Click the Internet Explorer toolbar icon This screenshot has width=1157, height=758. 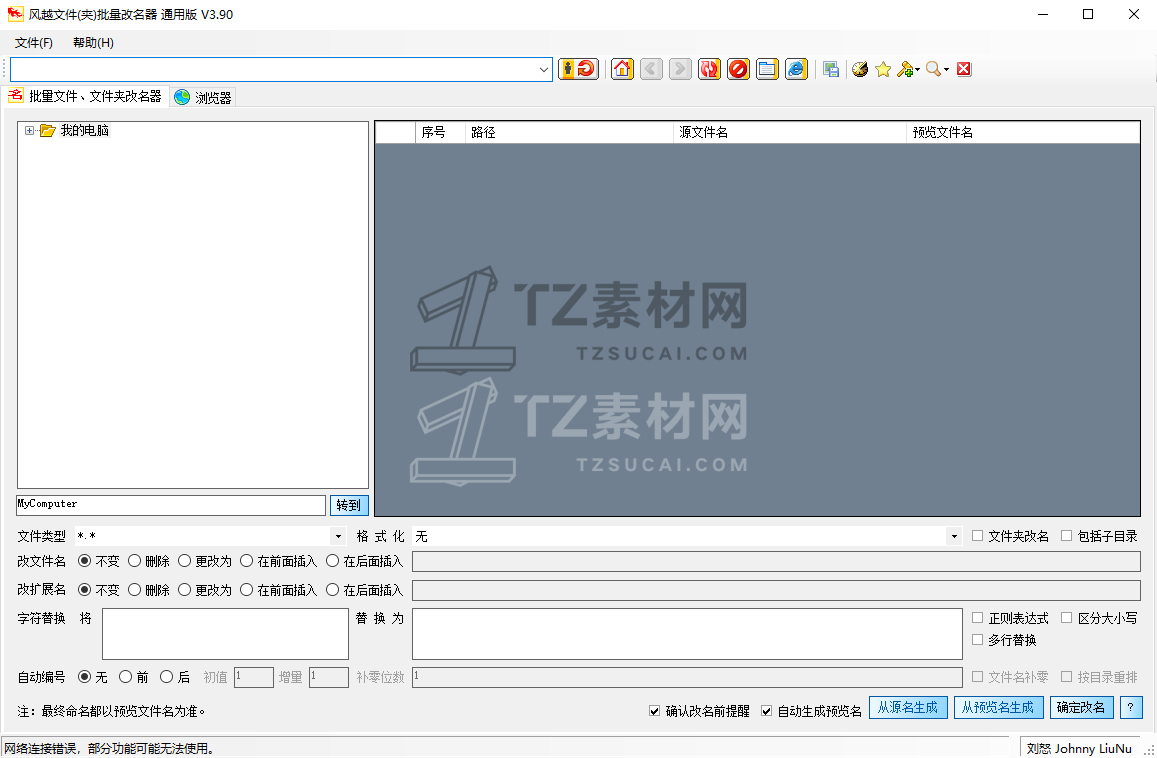pos(796,69)
